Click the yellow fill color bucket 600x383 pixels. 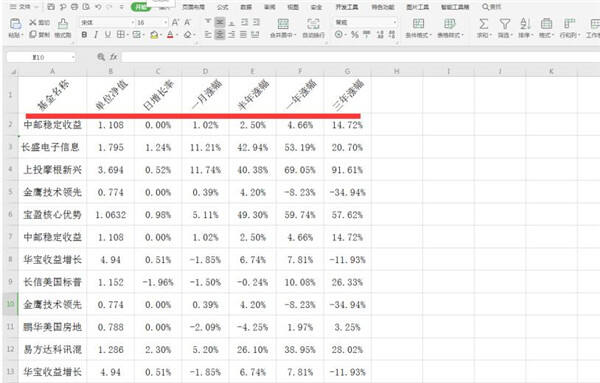click(x=154, y=35)
